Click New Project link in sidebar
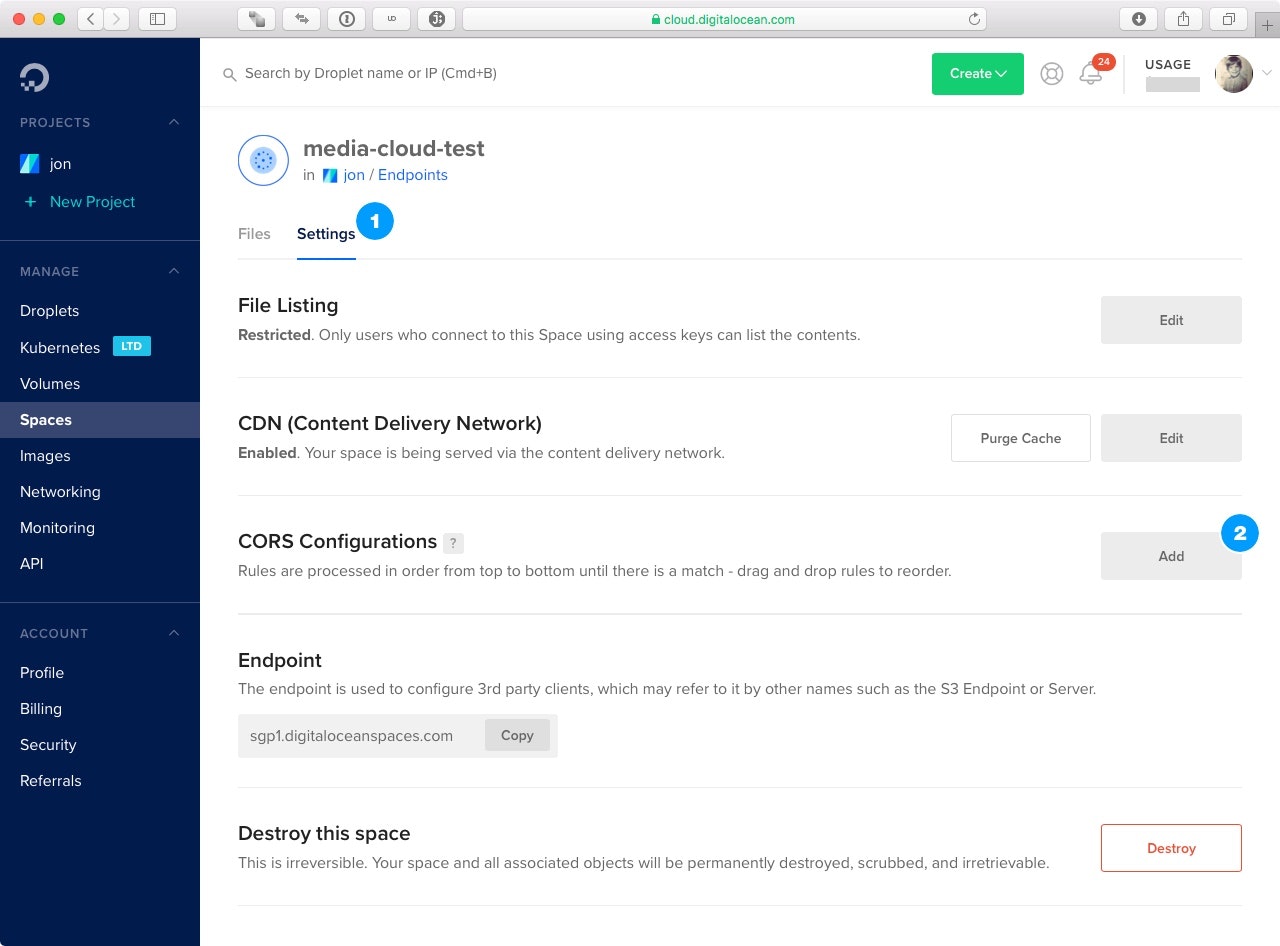 [x=92, y=201]
